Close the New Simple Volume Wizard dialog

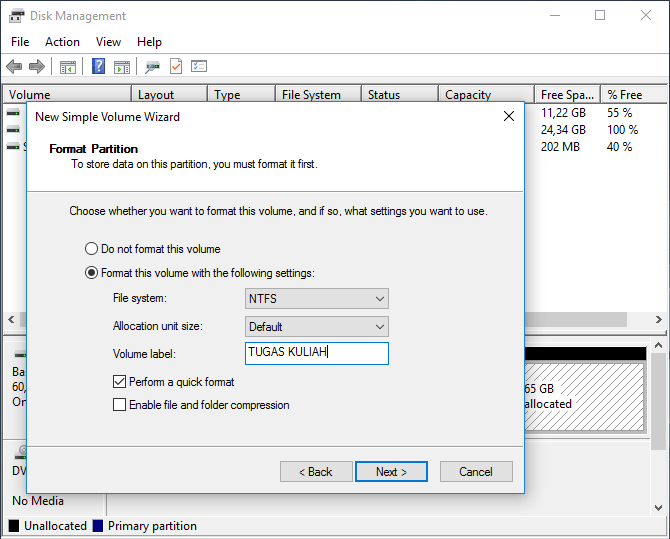[508, 116]
